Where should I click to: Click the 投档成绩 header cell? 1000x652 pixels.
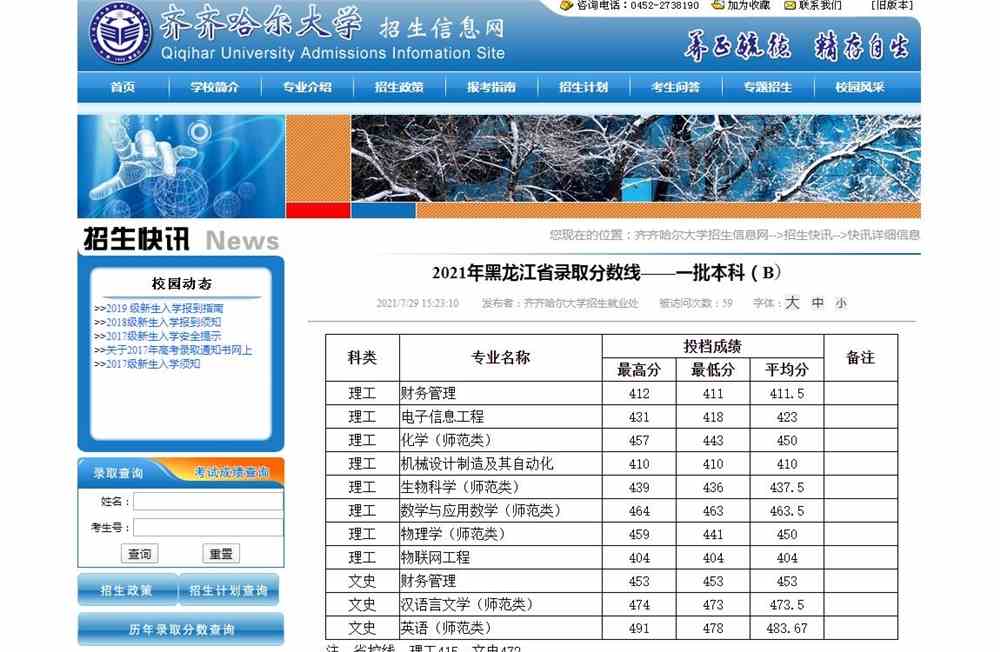pyautogui.click(x=712, y=346)
